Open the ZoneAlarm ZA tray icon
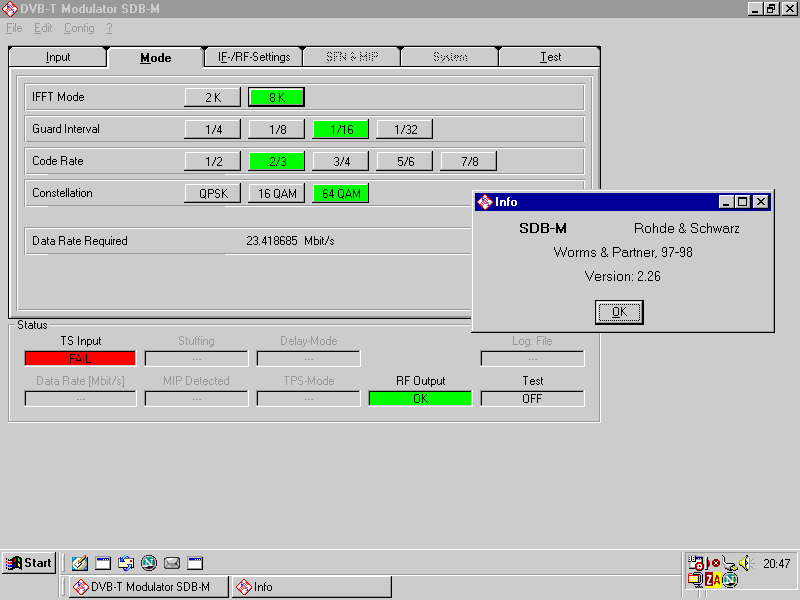 point(713,580)
